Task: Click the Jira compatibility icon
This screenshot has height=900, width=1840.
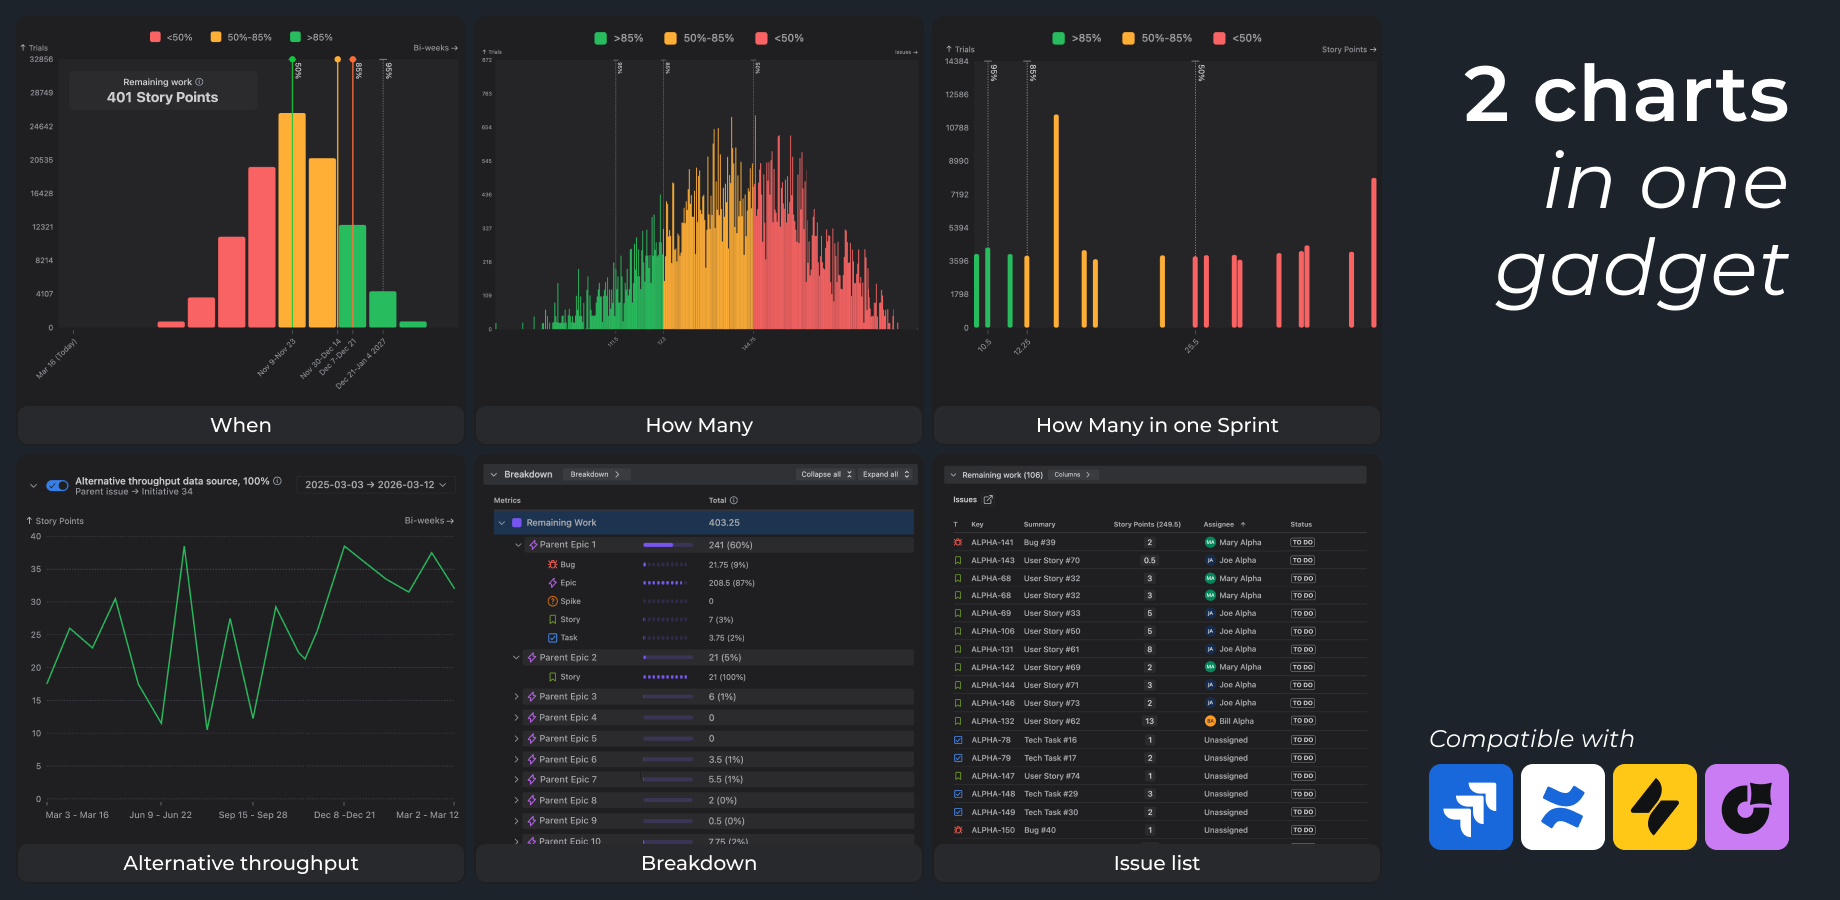Action: (1470, 807)
